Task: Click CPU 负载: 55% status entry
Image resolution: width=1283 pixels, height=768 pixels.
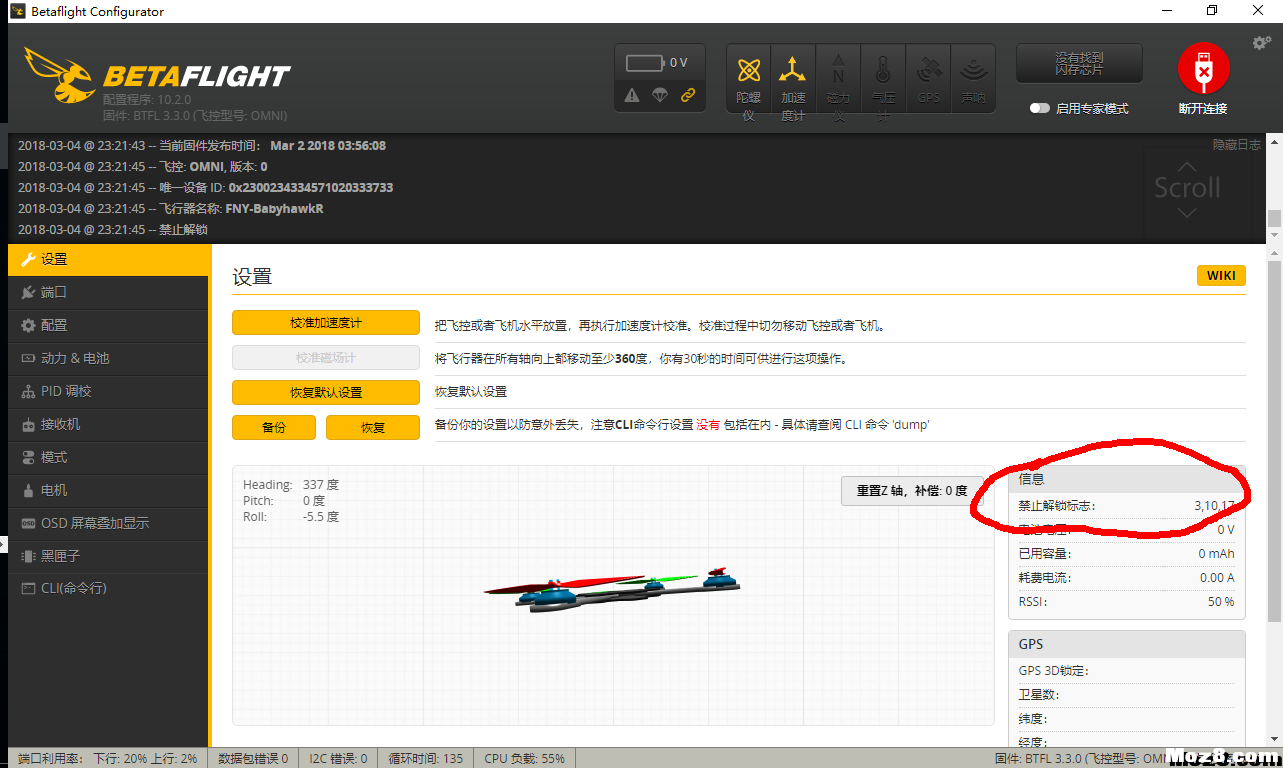Action: [x=525, y=759]
